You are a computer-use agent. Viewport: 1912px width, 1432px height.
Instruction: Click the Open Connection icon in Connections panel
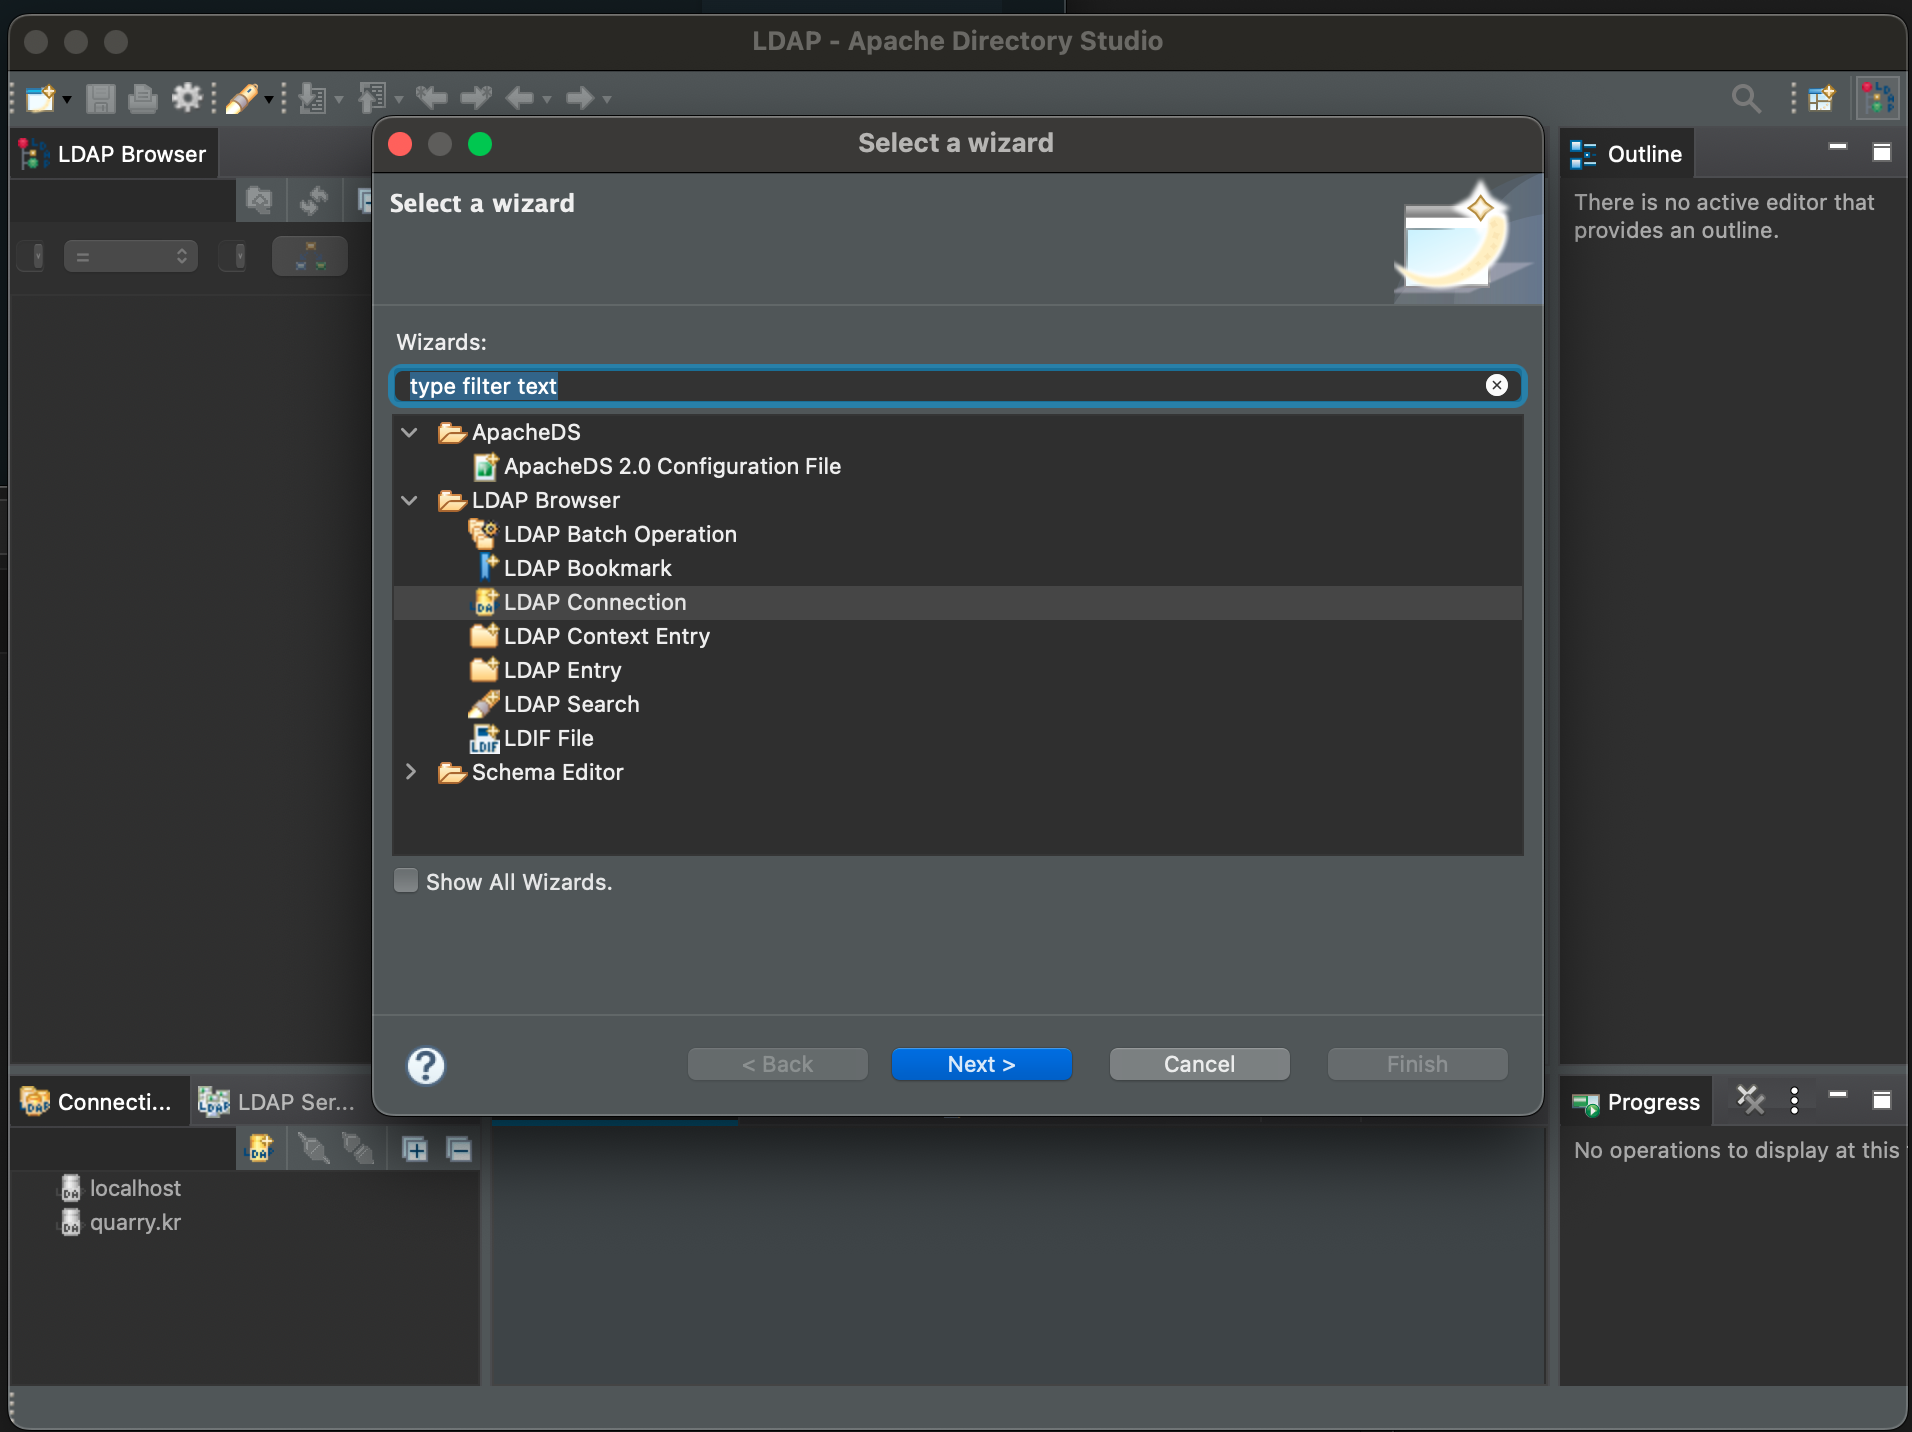(314, 1149)
